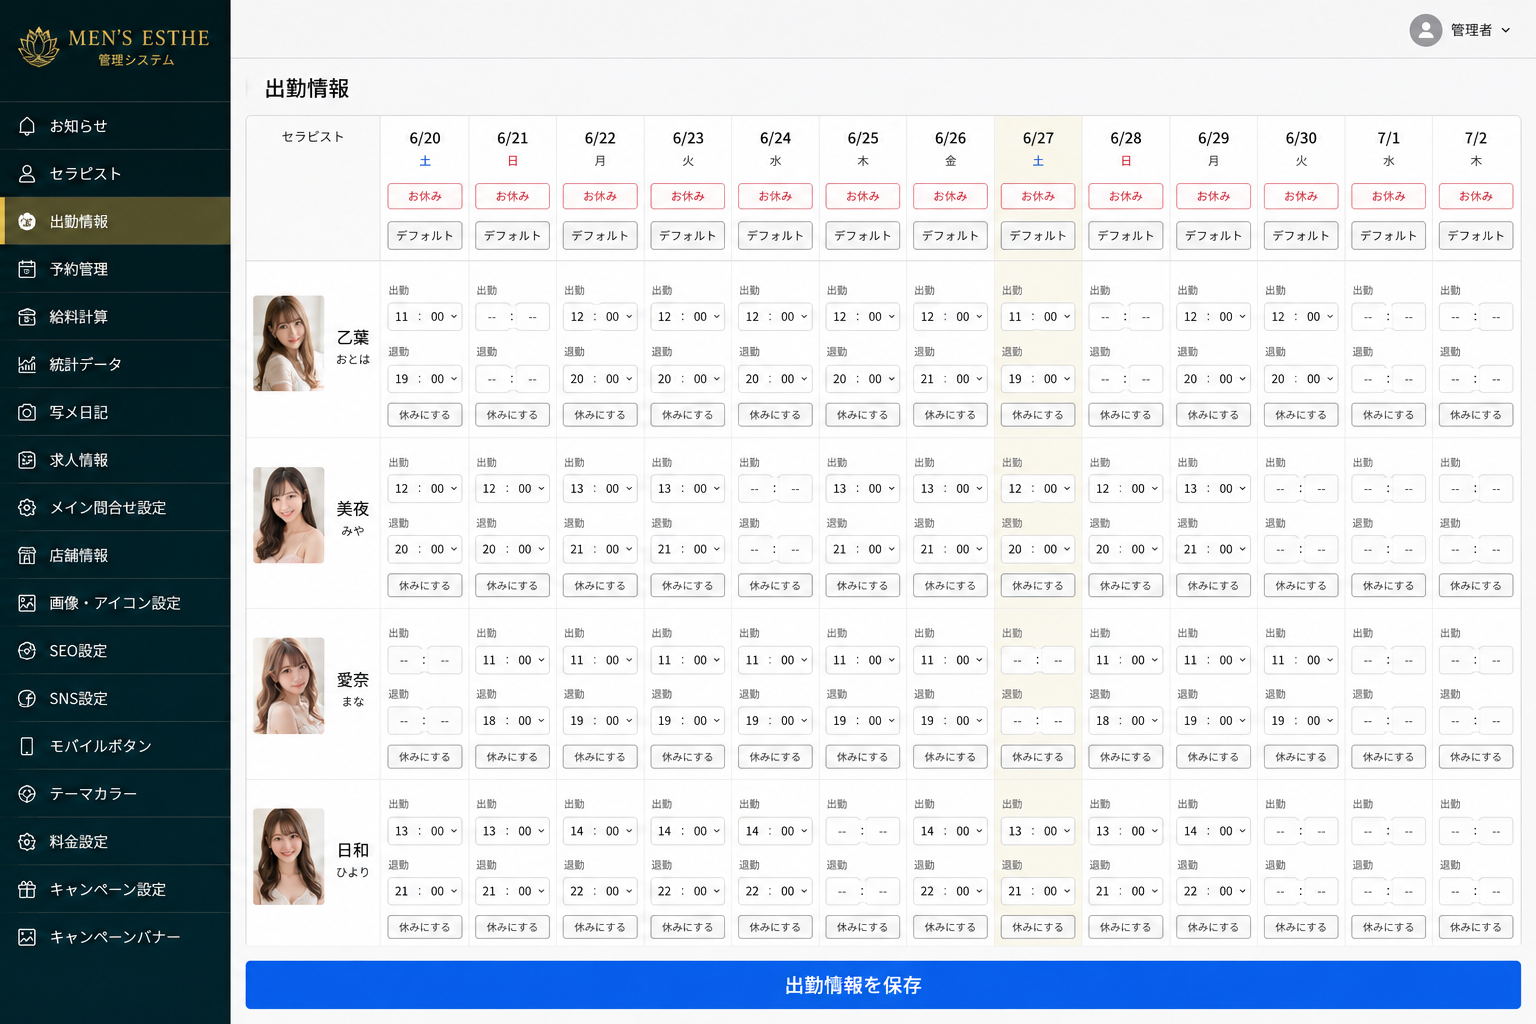Click the セラピスト person icon

click(x=27, y=173)
